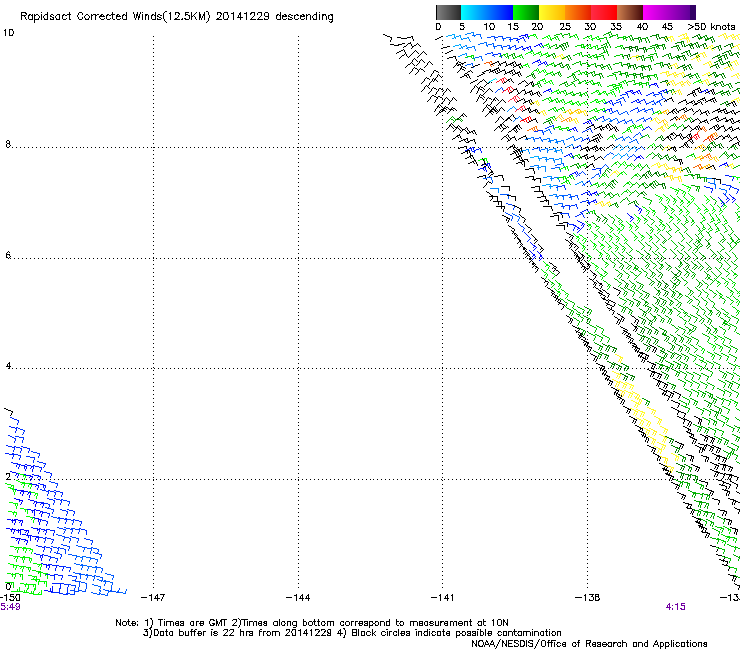Click legend tick label '40'
Image resolution: width=740 pixels, height=650 pixels.
point(642,27)
